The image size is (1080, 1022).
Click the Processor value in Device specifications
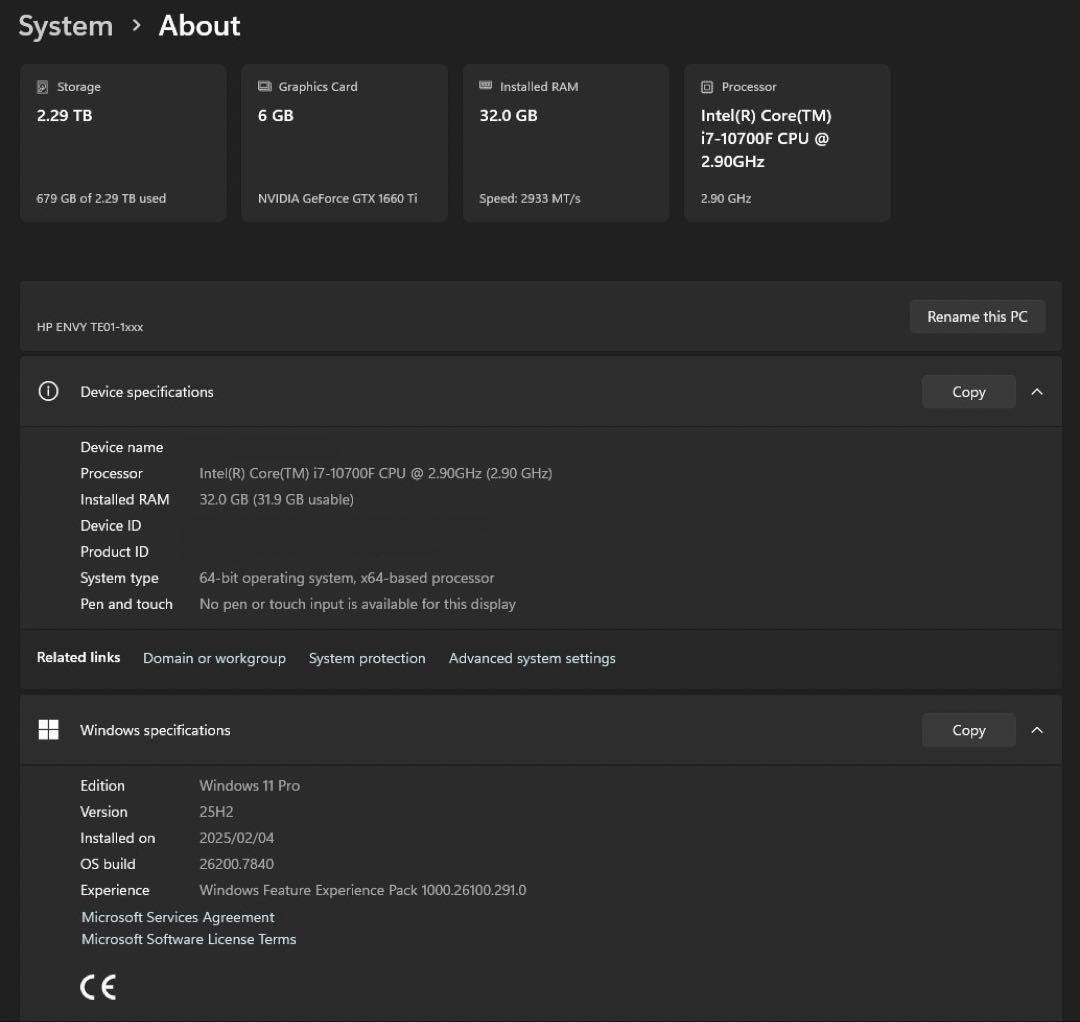click(x=375, y=473)
